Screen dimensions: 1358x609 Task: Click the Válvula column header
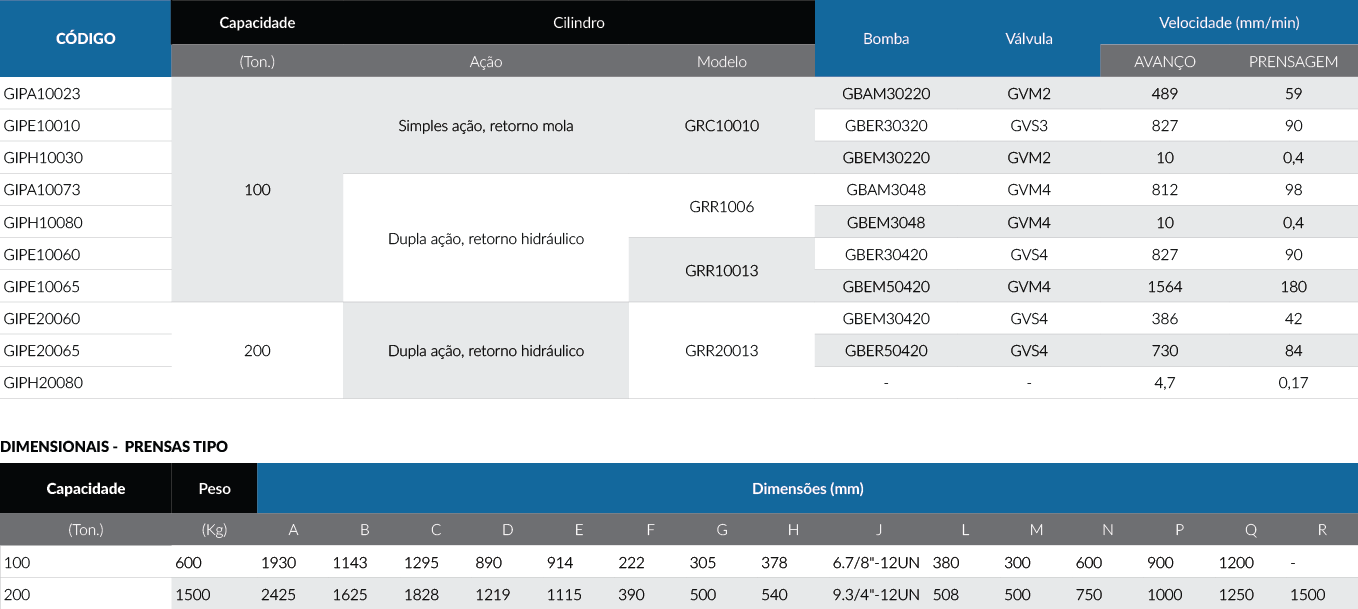click(x=1029, y=39)
